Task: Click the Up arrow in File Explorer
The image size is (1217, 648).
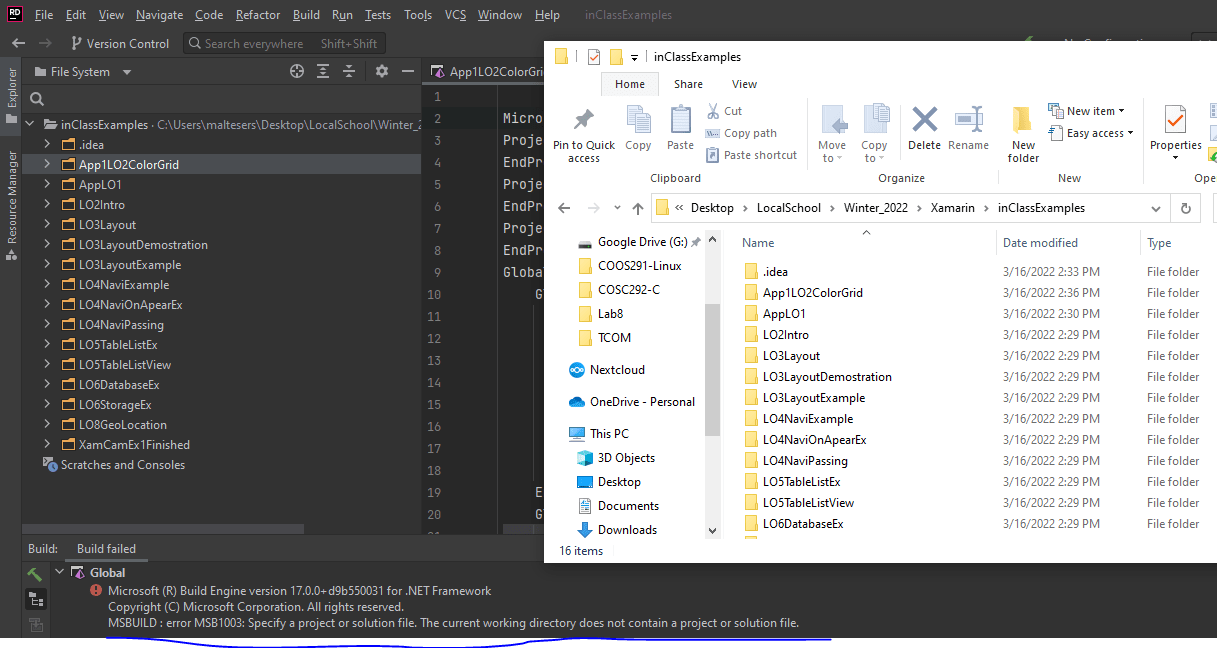Action: pyautogui.click(x=637, y=209)
